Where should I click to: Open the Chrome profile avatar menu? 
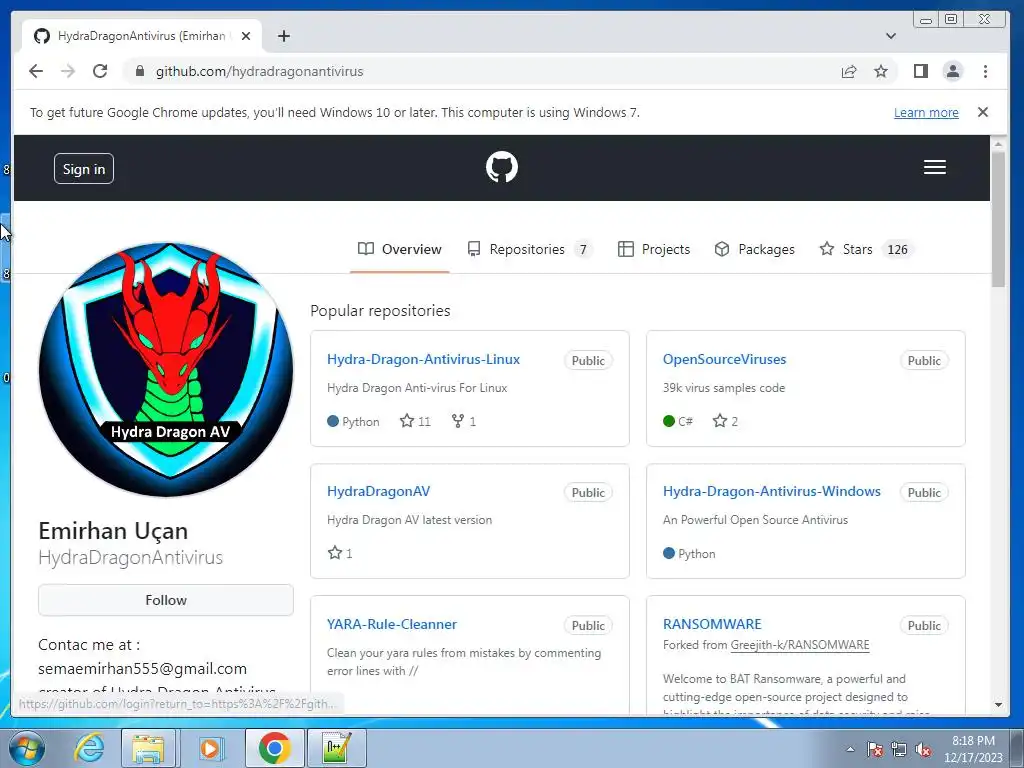click(x=953, y=71)
